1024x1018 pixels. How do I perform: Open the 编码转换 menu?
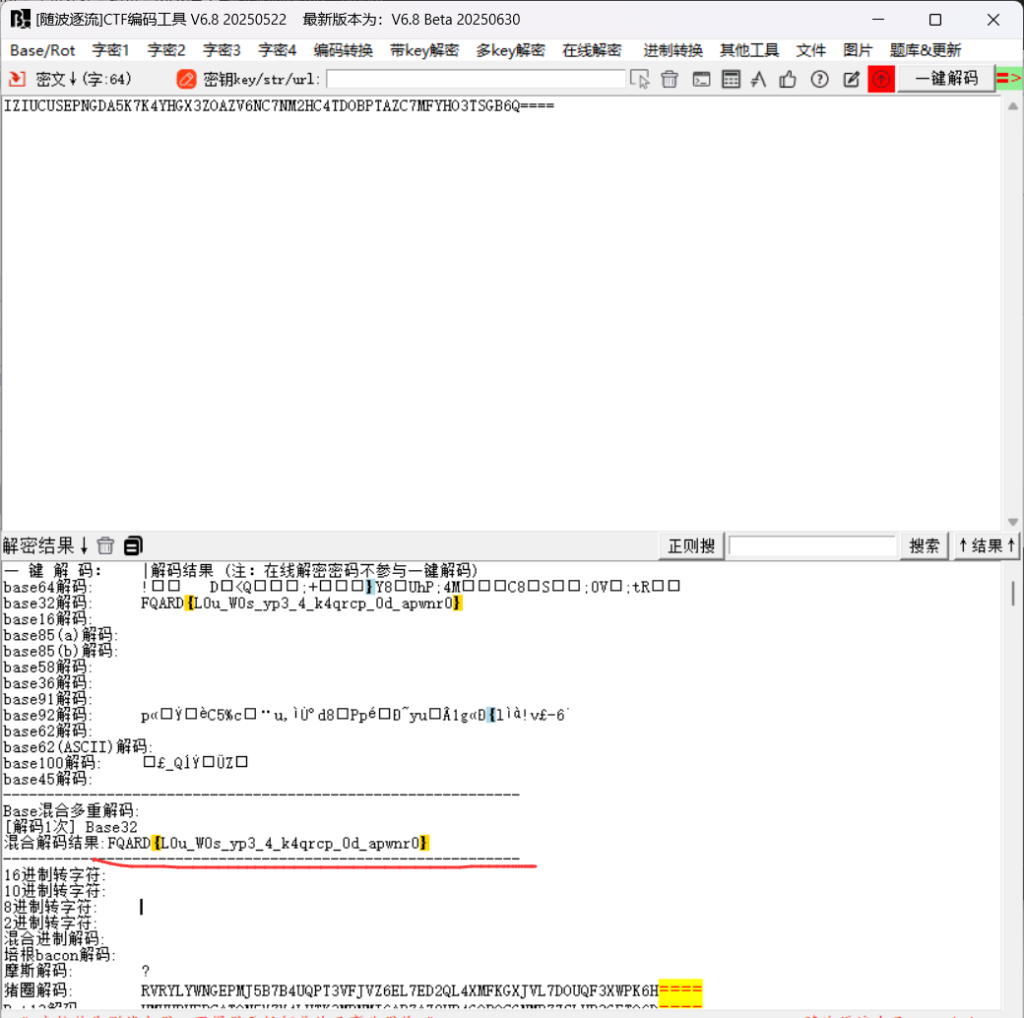click(x=343, y=50)
